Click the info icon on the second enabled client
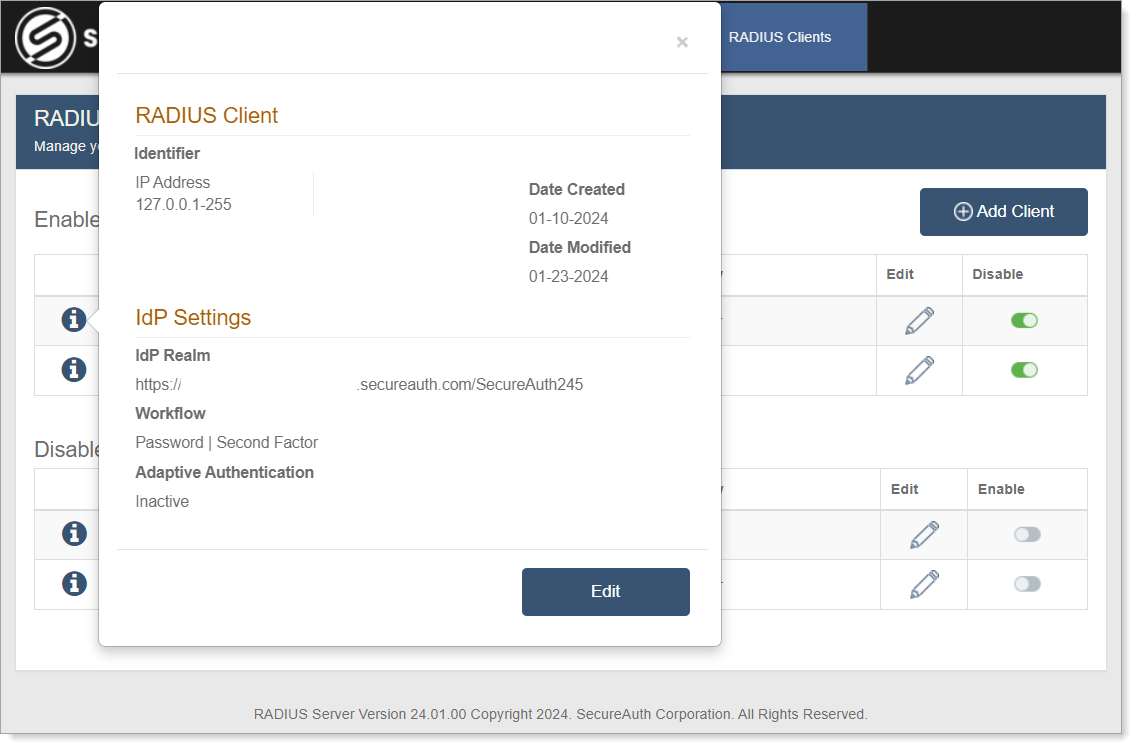 click(73, 370)
